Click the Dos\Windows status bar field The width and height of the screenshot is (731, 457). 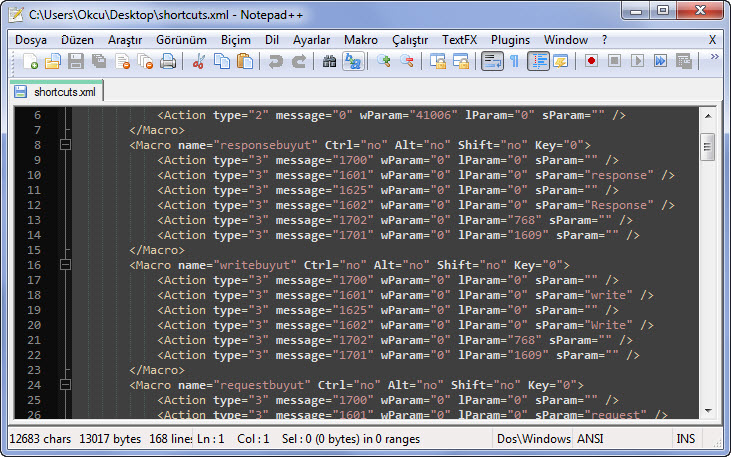coord(533,439)
